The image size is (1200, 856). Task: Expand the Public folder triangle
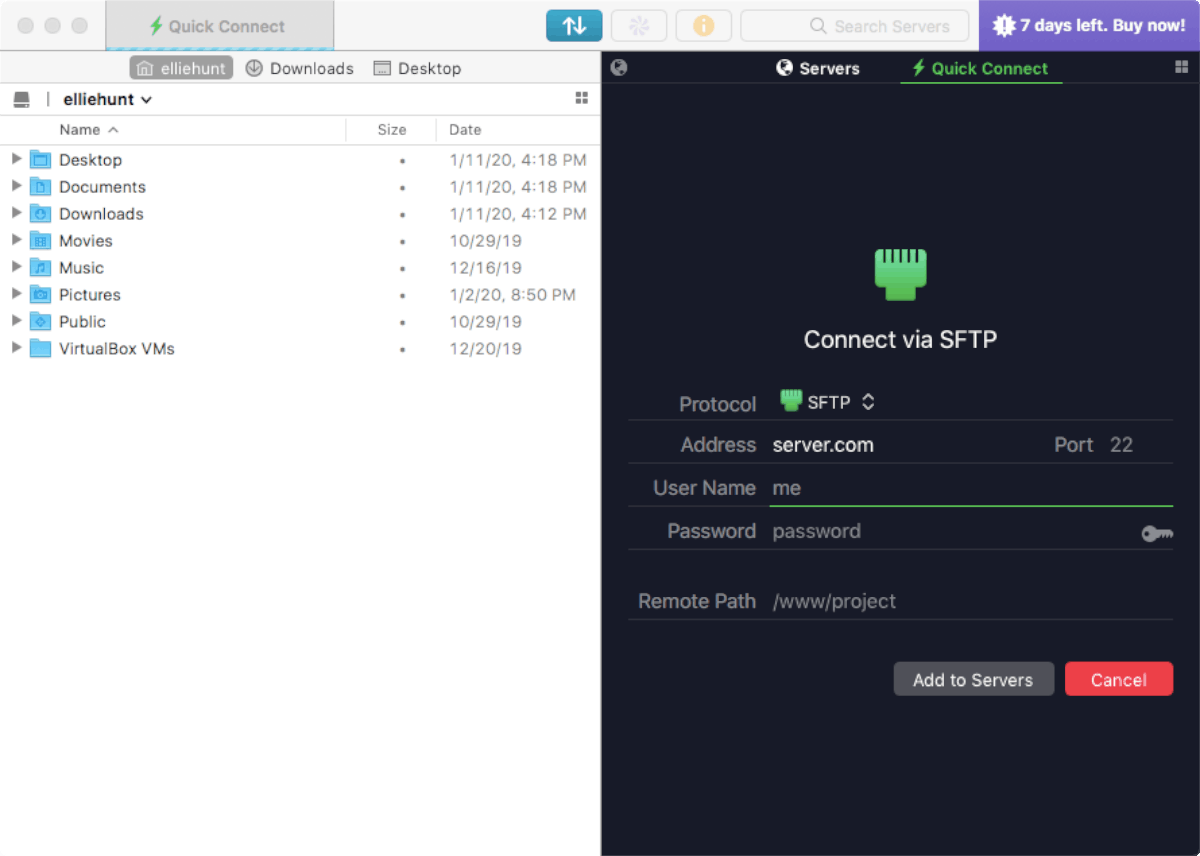pos(16,321)
